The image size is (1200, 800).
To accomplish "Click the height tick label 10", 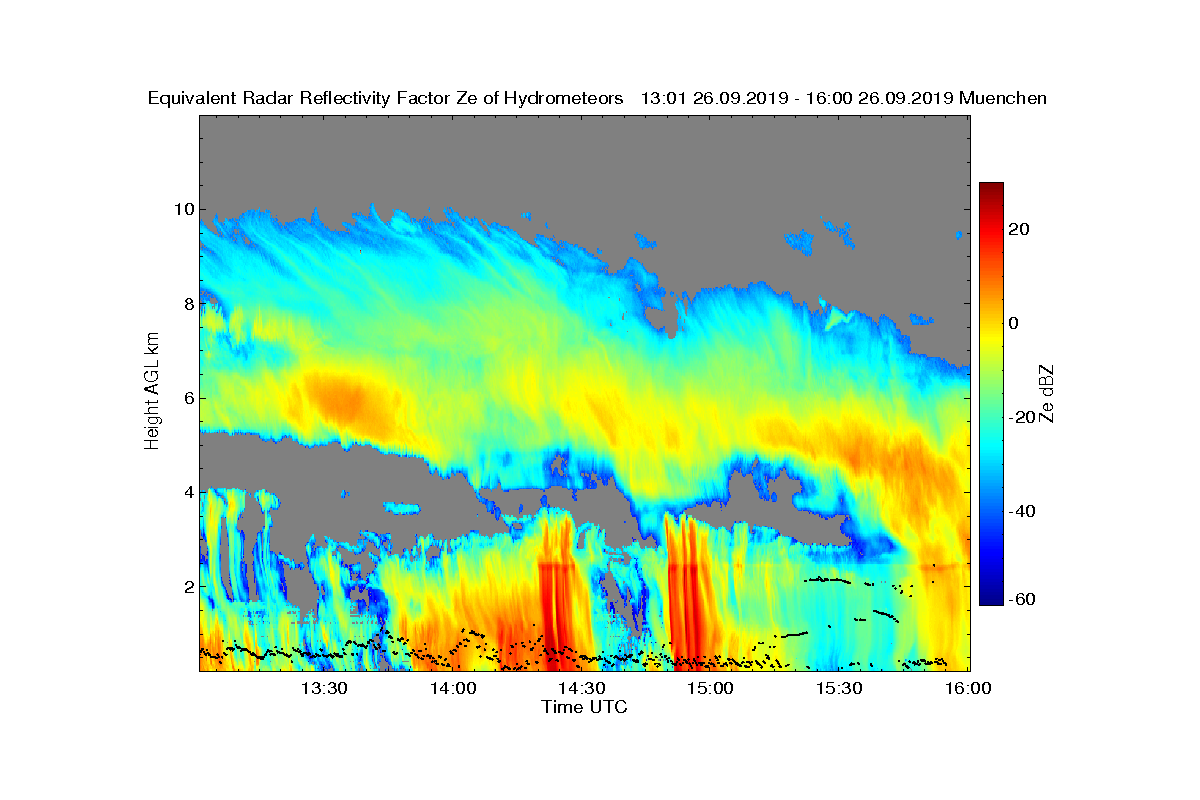I will click(x=182, y=210).
